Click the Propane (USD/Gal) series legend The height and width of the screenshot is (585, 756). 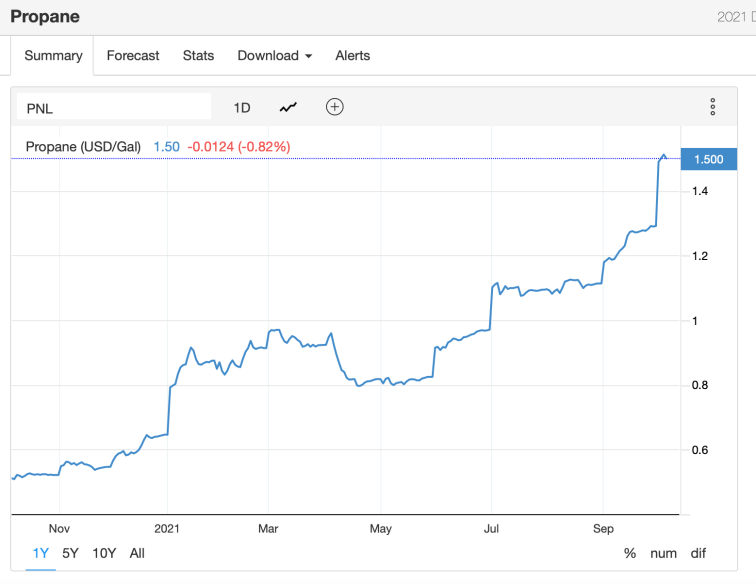pyautogui.click(x=83, y=147)
